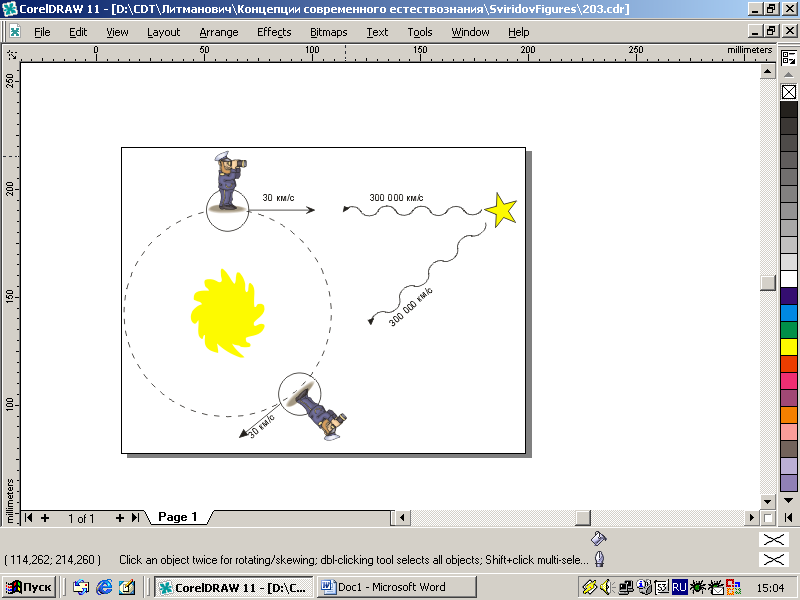Select the '30 км/с' label near top sailor
Image resolution: width=800 pixels, height=600 pixels.
(x=278, y=197)
